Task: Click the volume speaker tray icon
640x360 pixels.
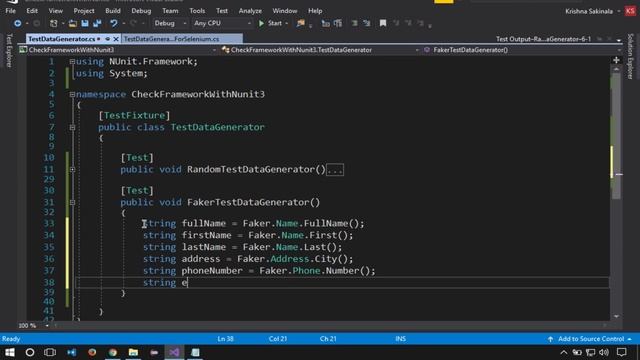Action: point(604,352)
